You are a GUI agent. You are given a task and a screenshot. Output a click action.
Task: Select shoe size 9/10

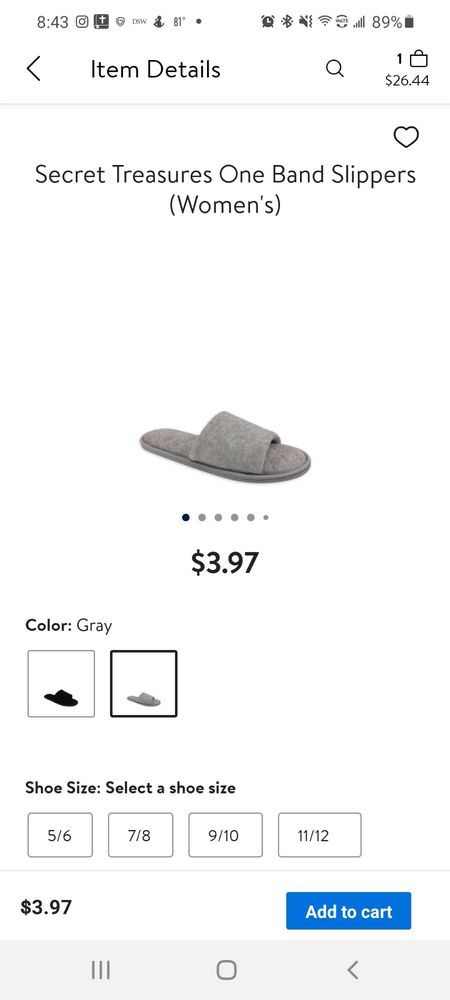(x=225, y=835)
